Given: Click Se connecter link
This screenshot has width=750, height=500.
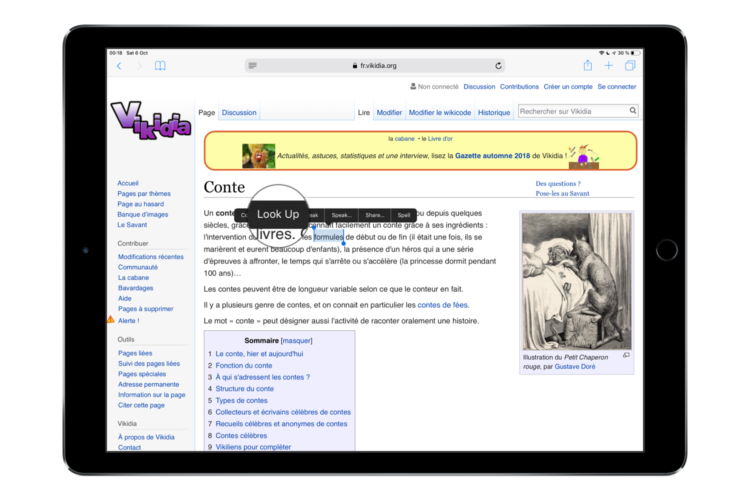Looking at the screenshot, I should [617, 87].
